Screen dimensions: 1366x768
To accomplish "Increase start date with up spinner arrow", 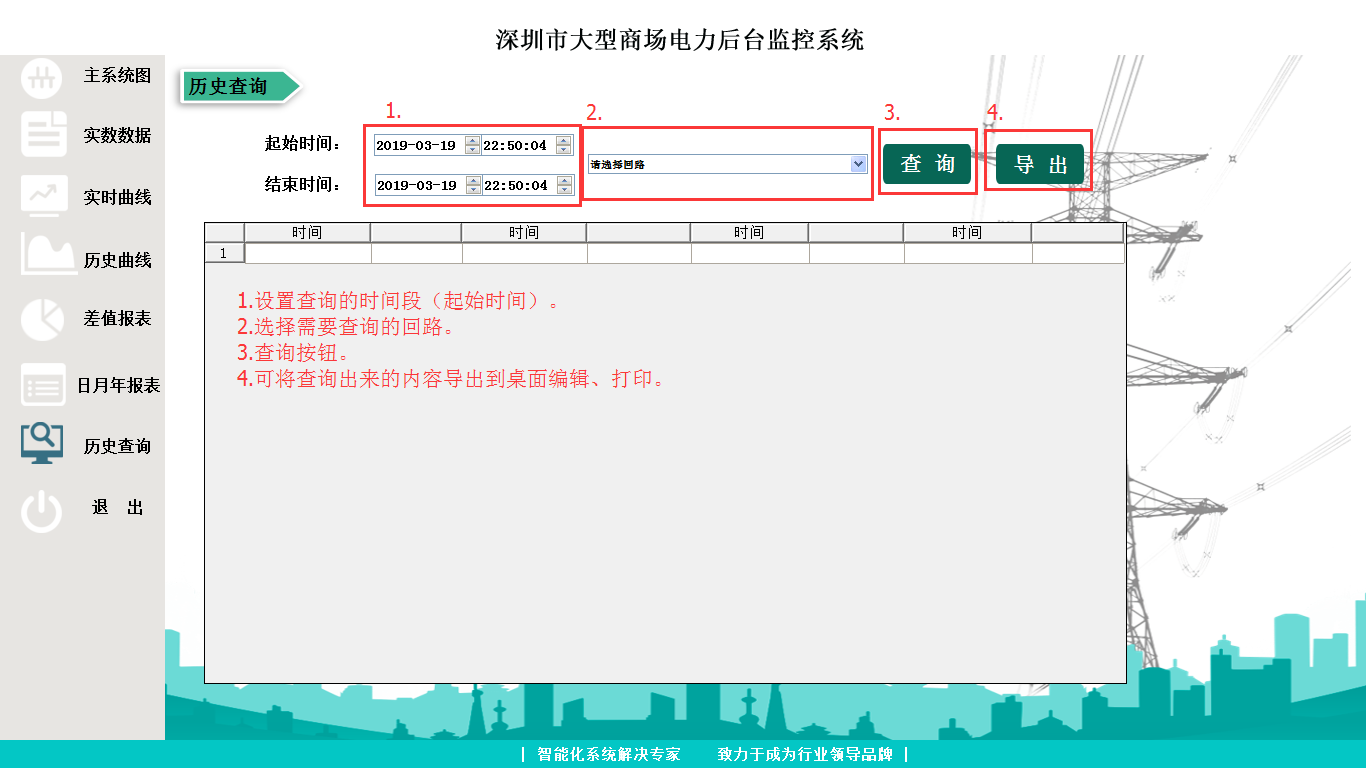I will tap(473, 141).
